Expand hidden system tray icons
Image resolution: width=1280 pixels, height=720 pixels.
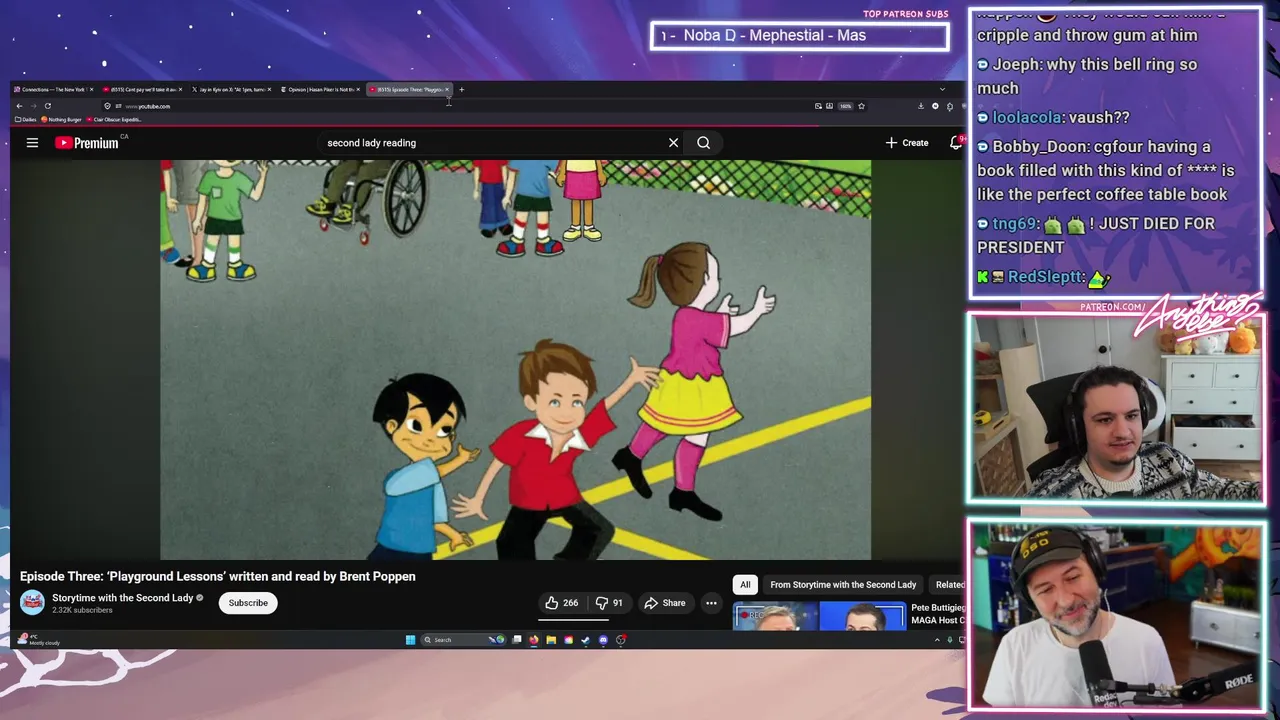[x=937, y=640]
